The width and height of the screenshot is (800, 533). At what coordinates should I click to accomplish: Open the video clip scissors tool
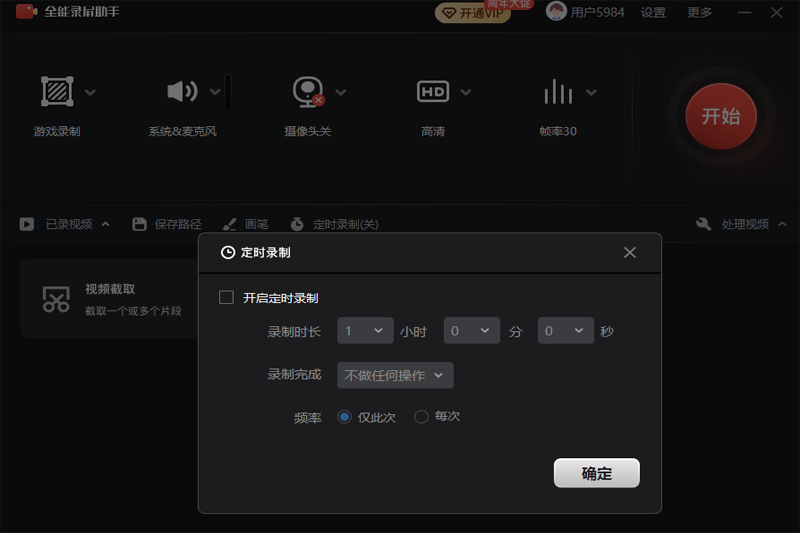point(56,298)
